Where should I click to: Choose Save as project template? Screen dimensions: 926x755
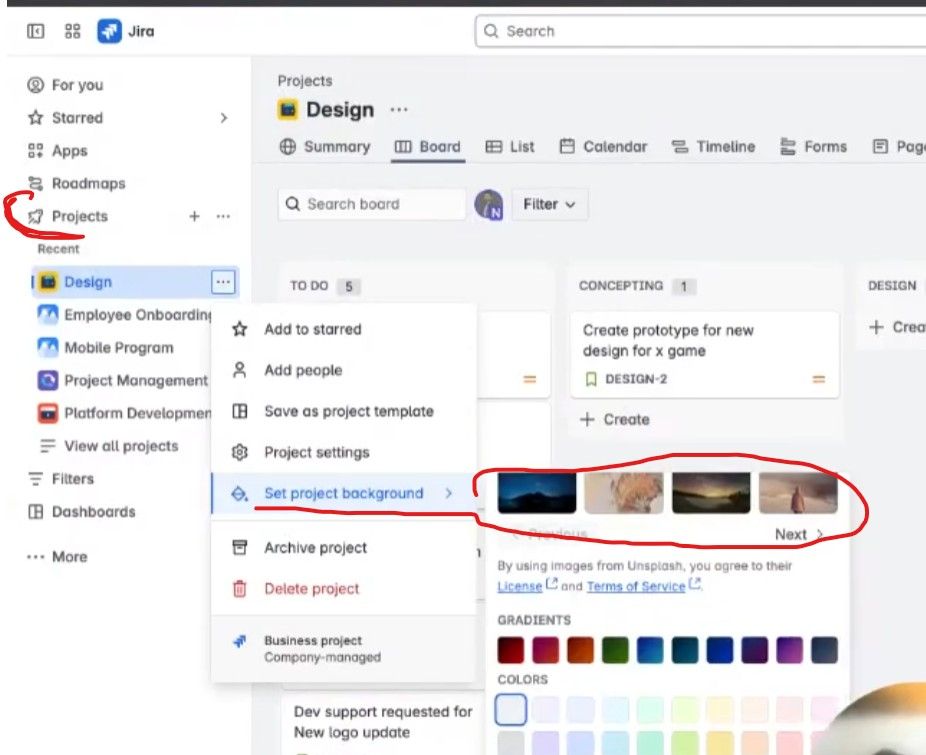[x=344, y=411]
